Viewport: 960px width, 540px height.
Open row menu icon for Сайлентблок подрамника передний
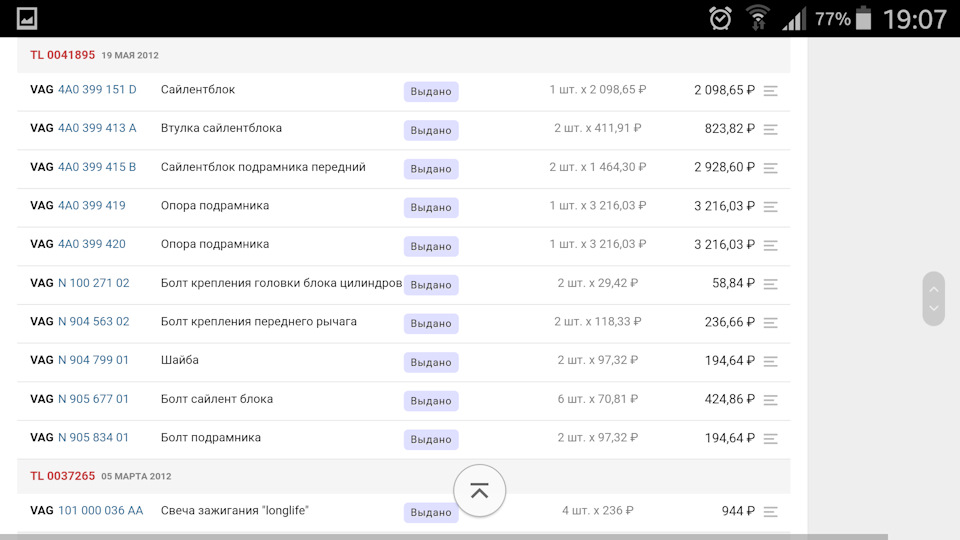pos(770,168)
